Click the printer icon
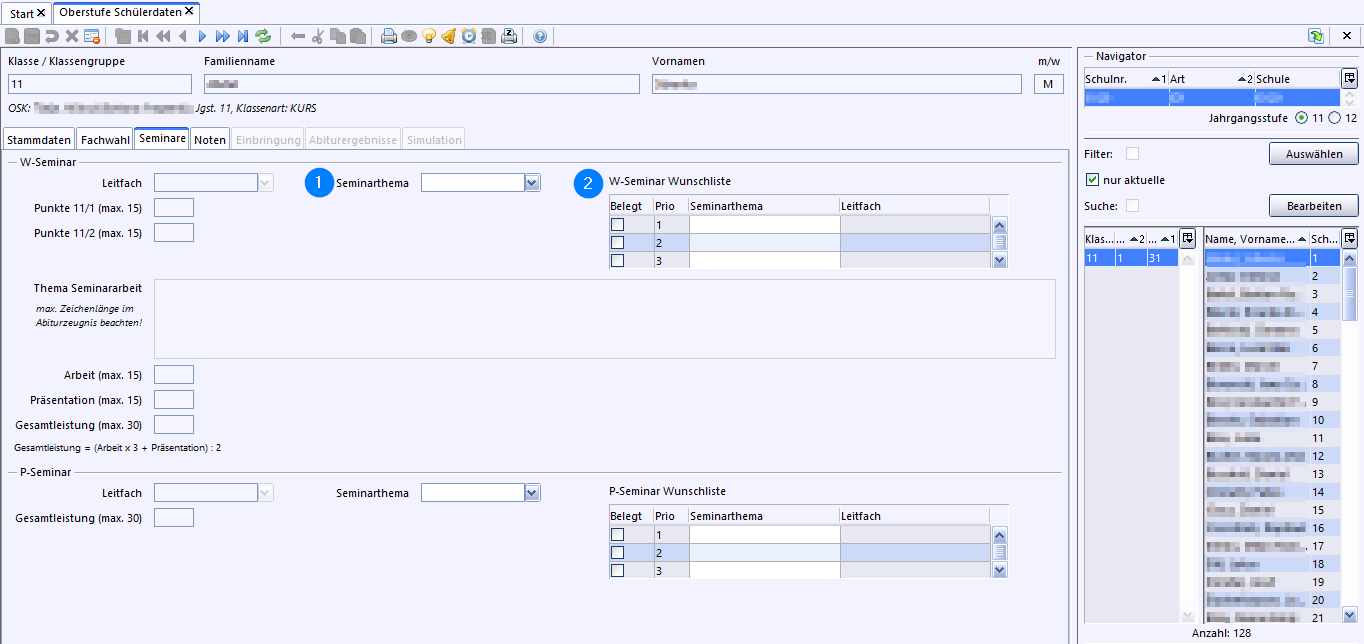Image resolution: width=1364 pixels, height=644 pixels. [388, 36]
